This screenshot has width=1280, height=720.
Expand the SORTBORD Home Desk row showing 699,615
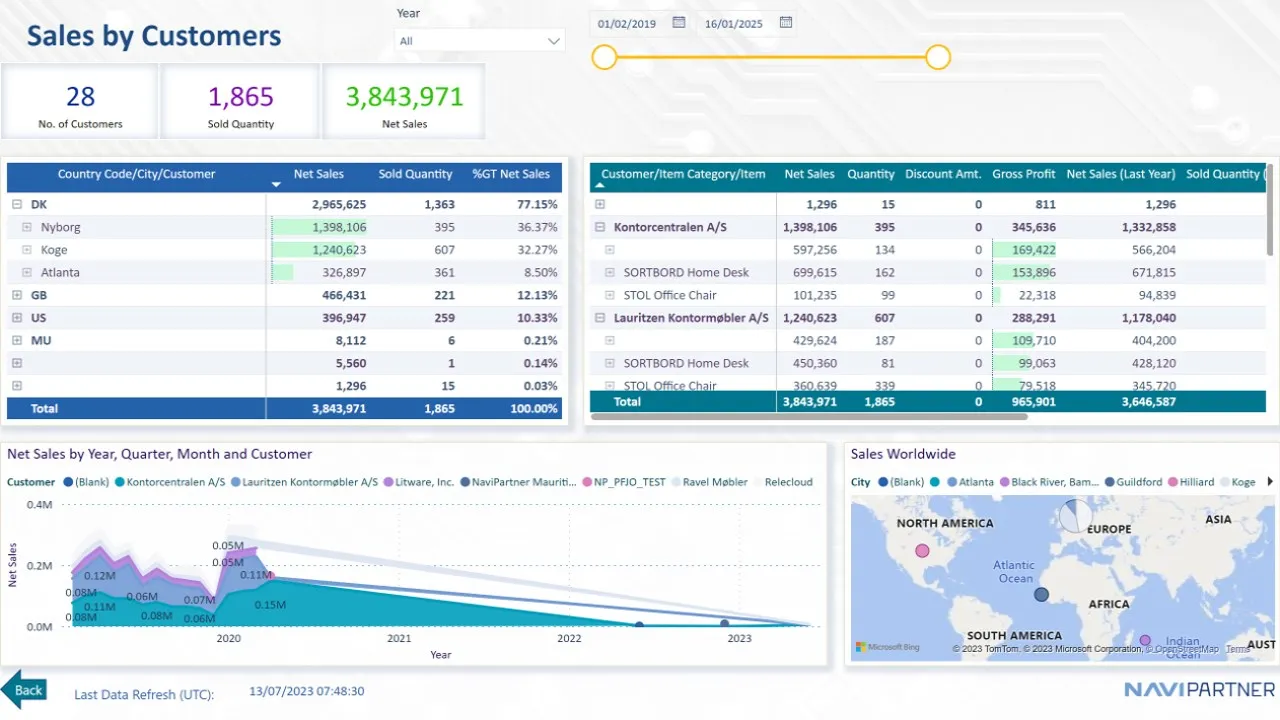click(x=610, y=272)
